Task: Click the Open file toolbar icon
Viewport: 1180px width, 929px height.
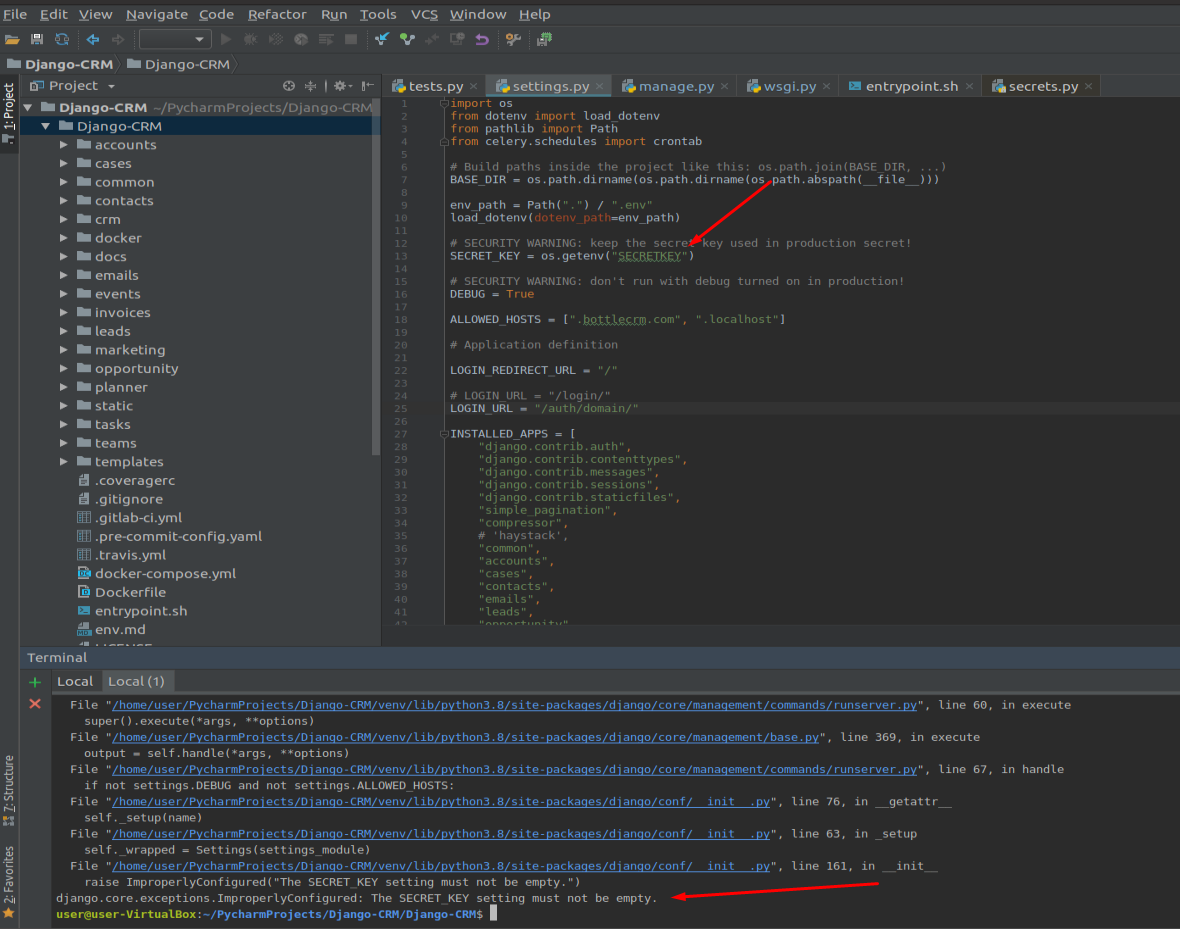Action: (x=12, y=39)
